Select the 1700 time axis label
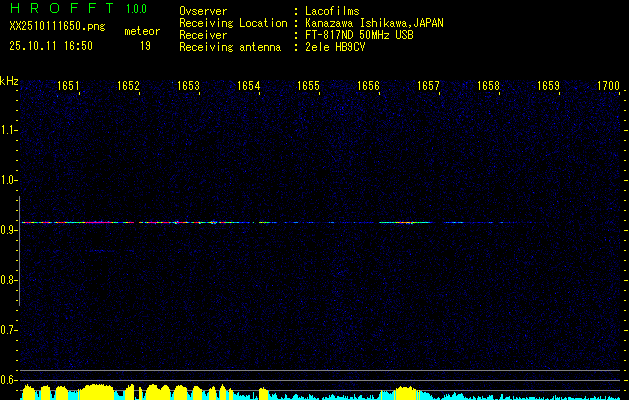The width and height of the screenshot is (629, 400). click(608, 87)
